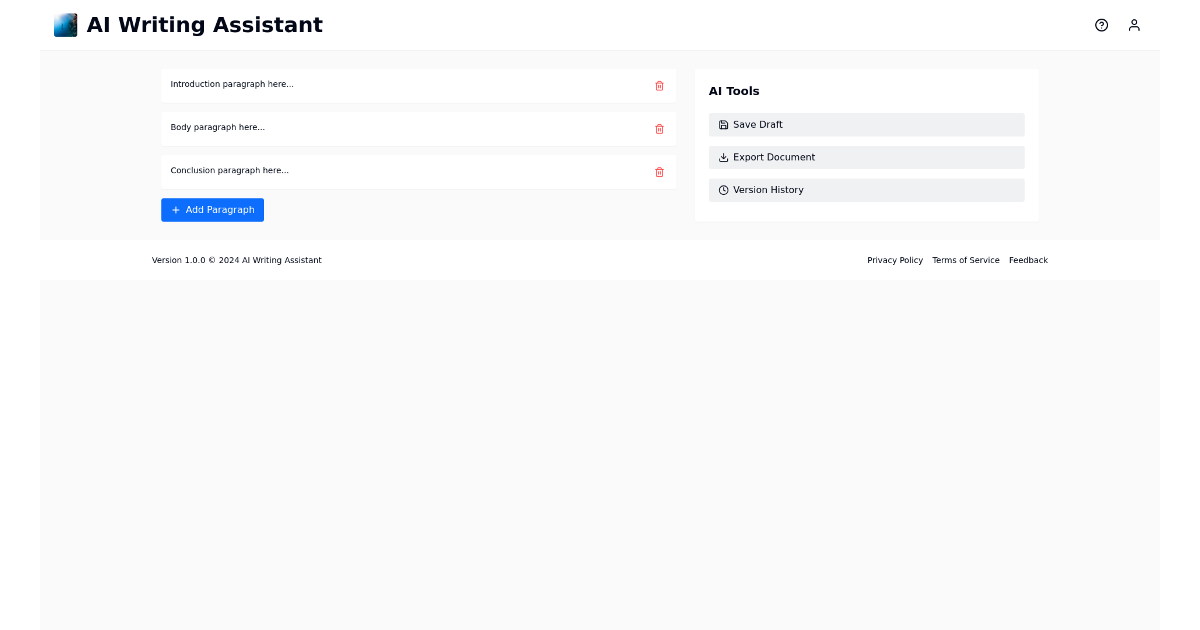Screen dimensions: 1200x630
Task: Open the help question-mark icon
Action: [x=1101, y=25]
